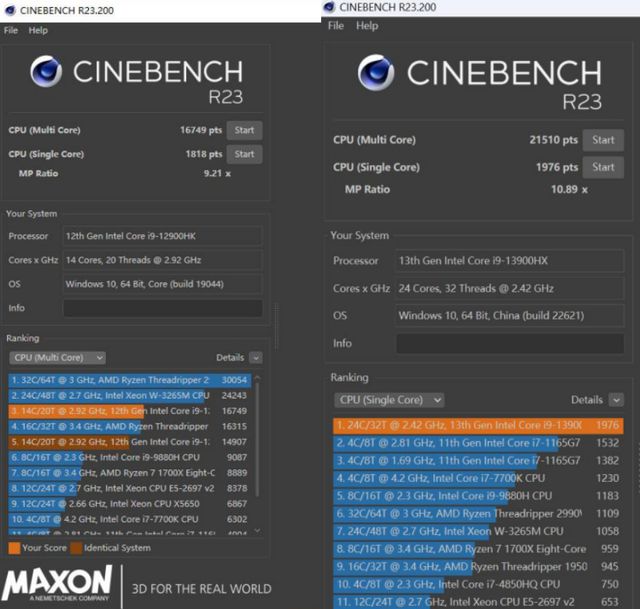Select highlighted ranking row 3 scoring 16749

click(130, 411)
